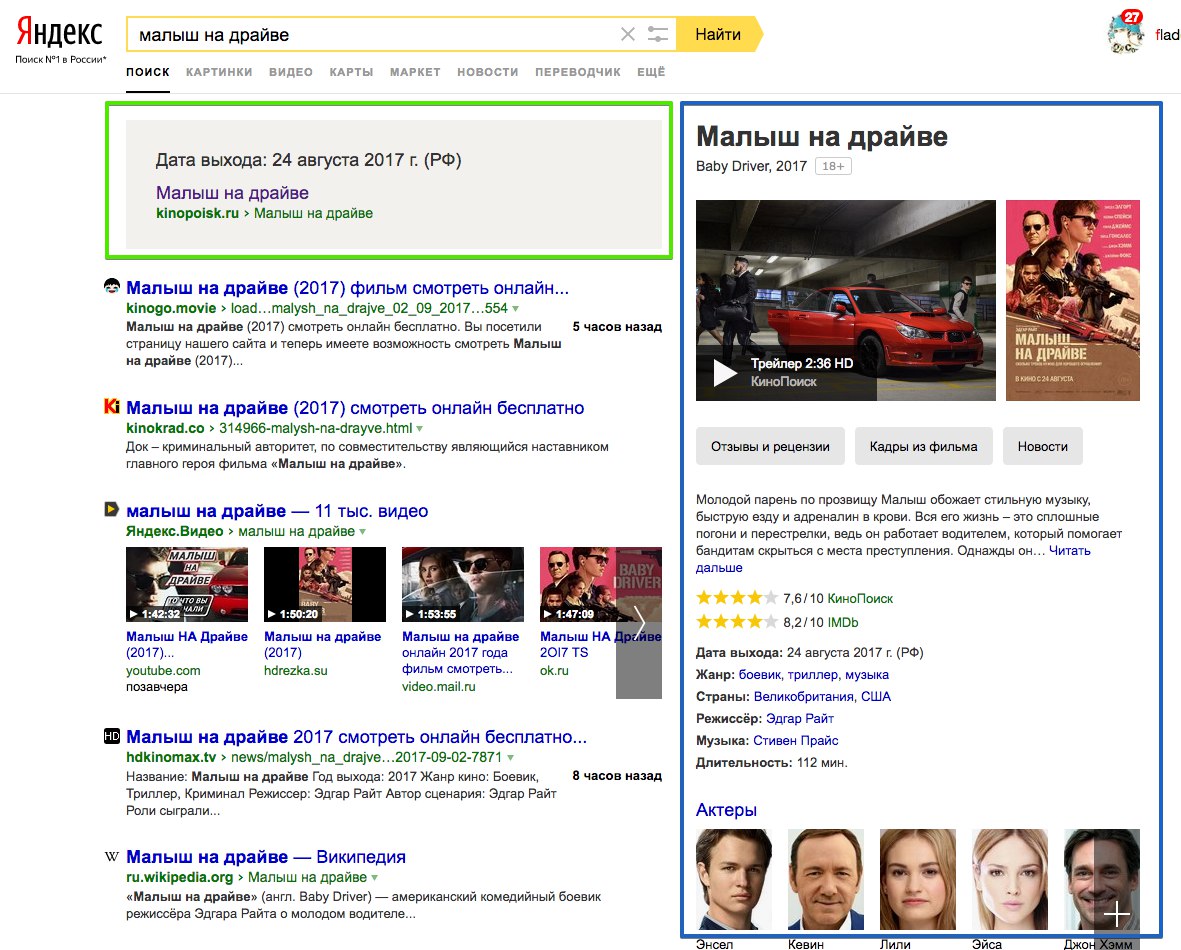The width and height of the screenshot is (1181, 950).
Task: Play the 1:47:09 ok.ru video thumbnail
Action: pyautogui.click(x=578, y=585)
